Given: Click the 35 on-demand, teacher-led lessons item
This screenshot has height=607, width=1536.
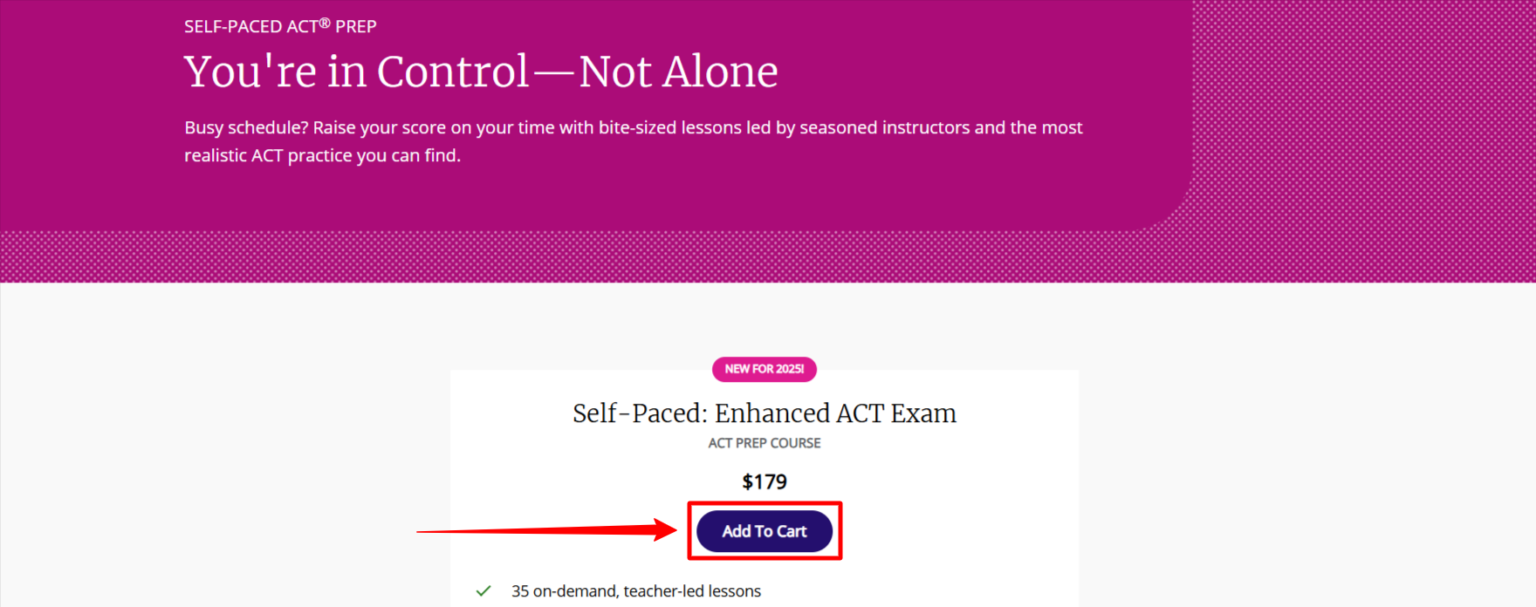Looking at the screenshot, I should click(636, 591).
